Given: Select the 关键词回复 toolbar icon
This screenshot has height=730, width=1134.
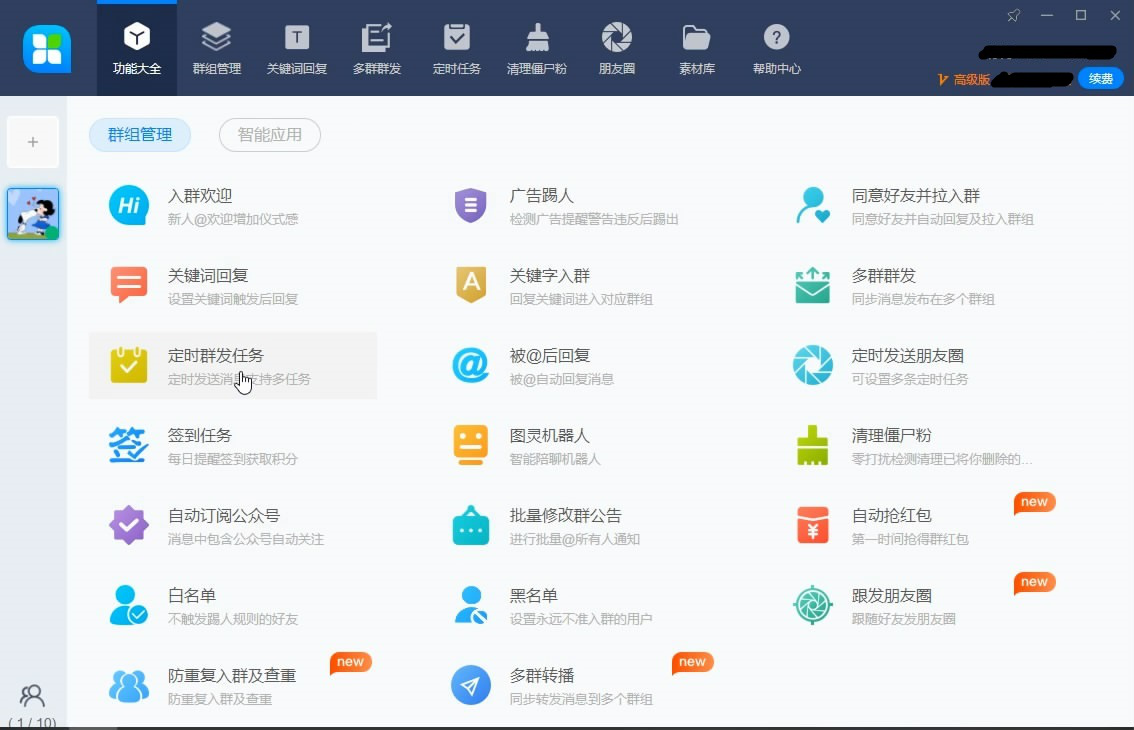Looking at the screenshot, I should click(296, 47).
